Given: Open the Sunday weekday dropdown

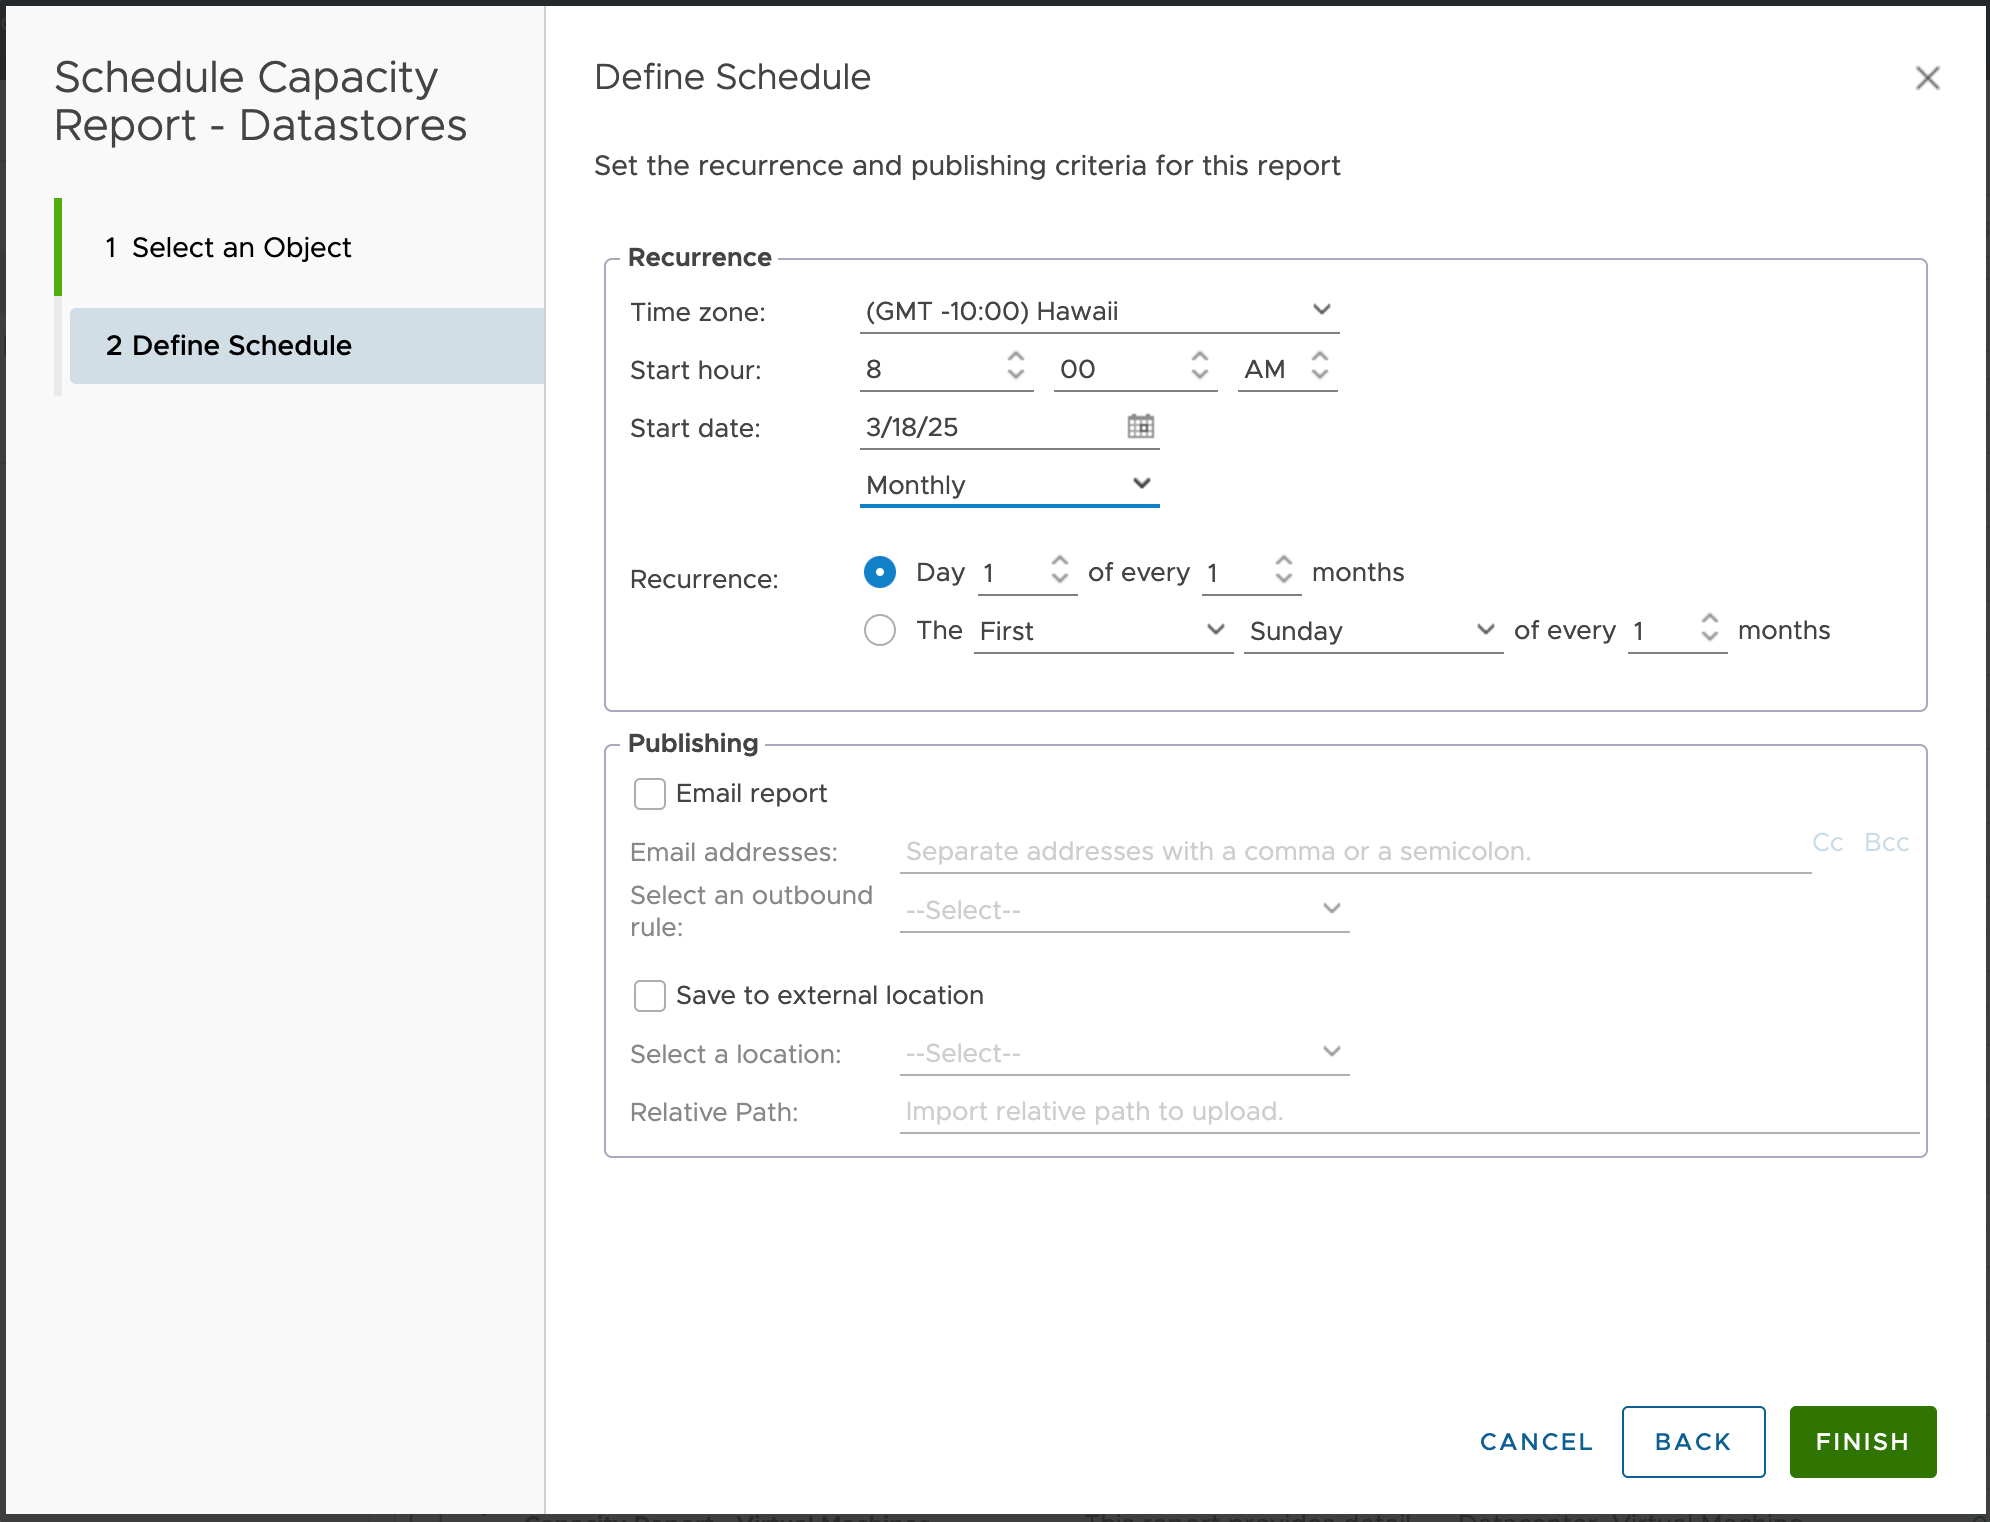Looking at the screenshot, I should pos(1372,631).
